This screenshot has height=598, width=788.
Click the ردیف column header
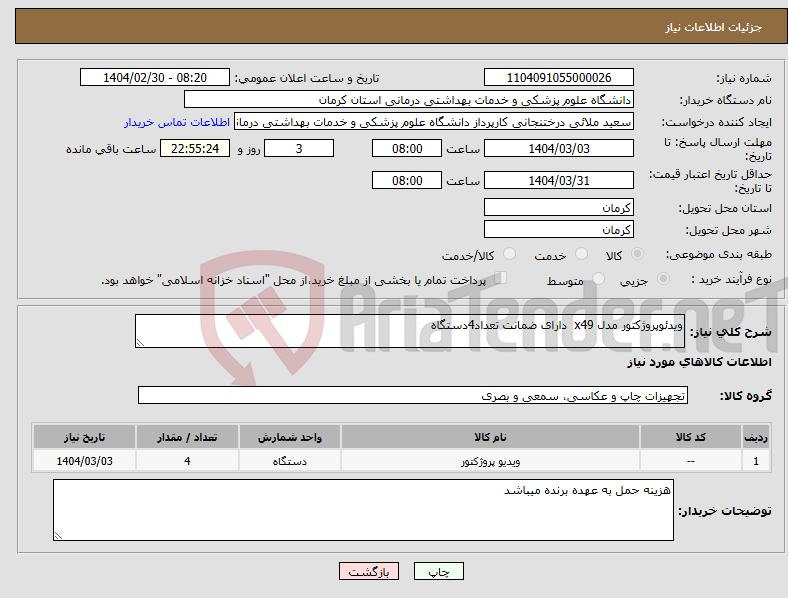click(756, 437)
